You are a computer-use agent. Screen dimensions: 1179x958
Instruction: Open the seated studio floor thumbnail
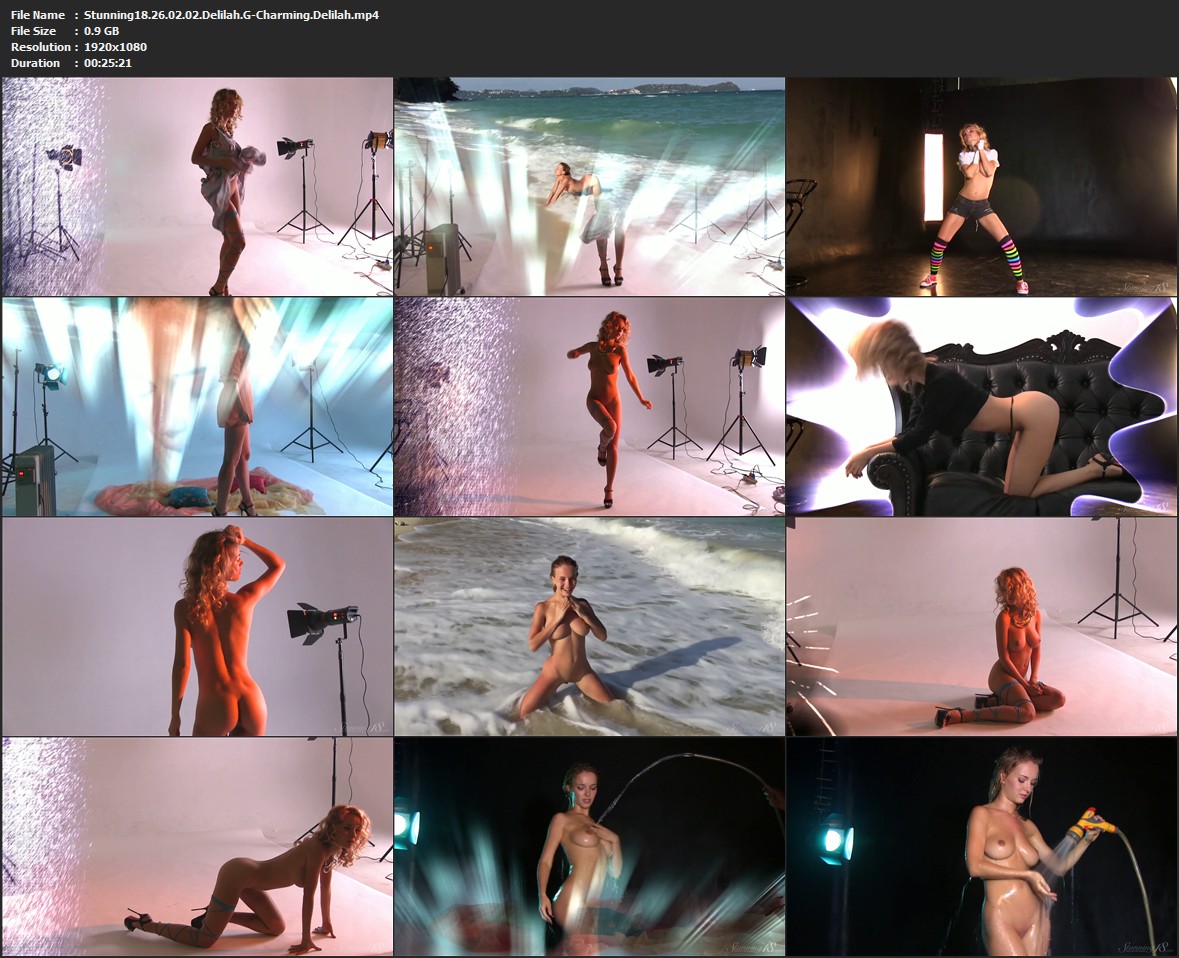(981, 626)
